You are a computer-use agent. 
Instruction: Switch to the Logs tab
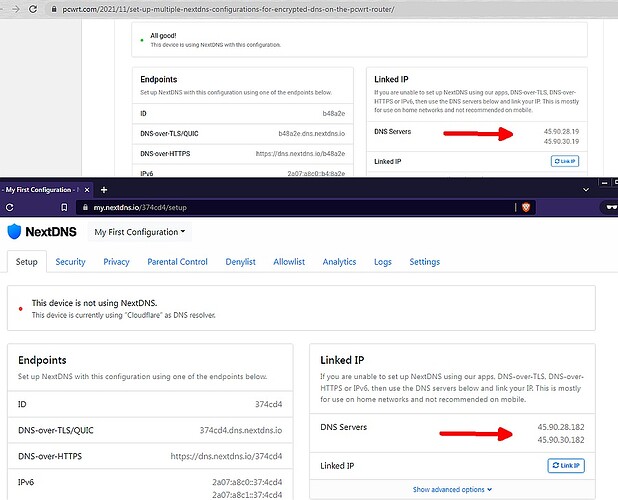pos(382,262)
